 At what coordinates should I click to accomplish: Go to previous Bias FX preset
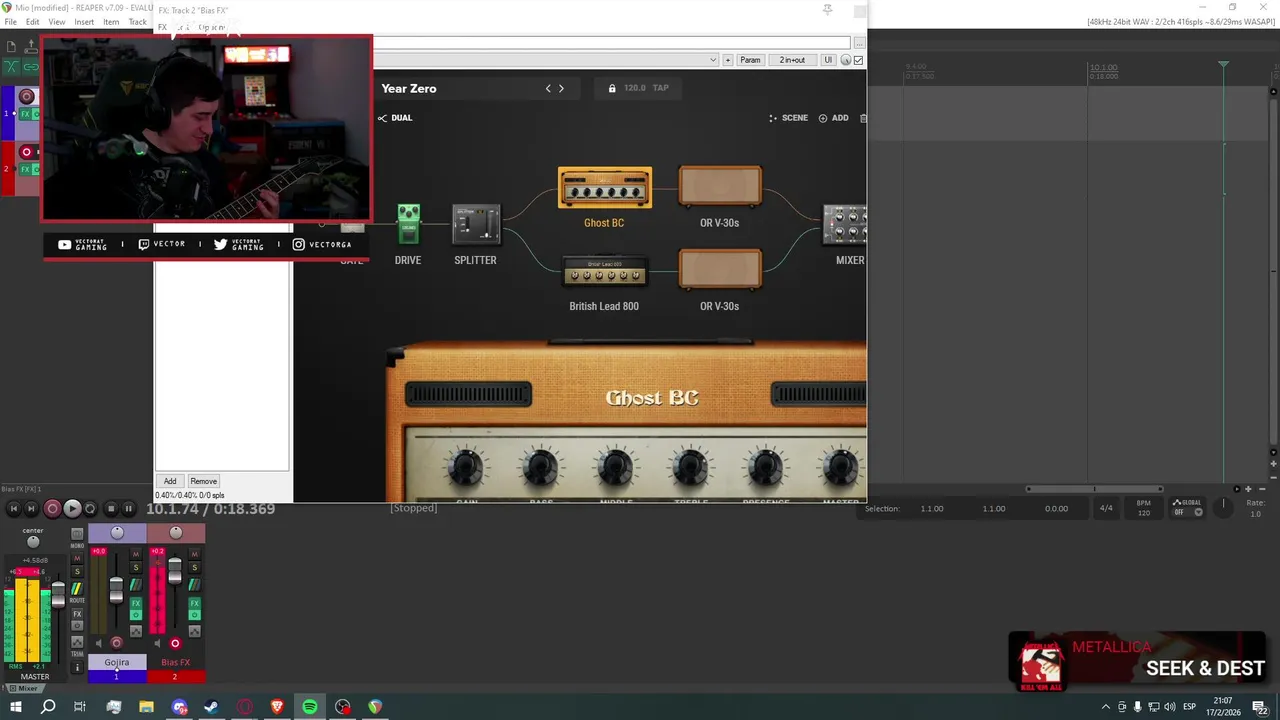pyautogui.click(x=548, y=88)
